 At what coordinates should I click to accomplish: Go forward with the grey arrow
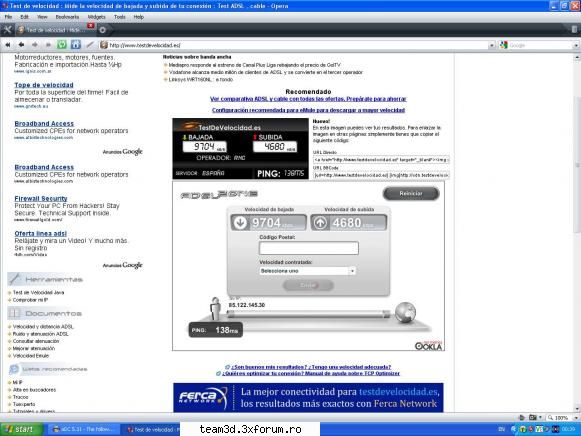tap(34, 45)
